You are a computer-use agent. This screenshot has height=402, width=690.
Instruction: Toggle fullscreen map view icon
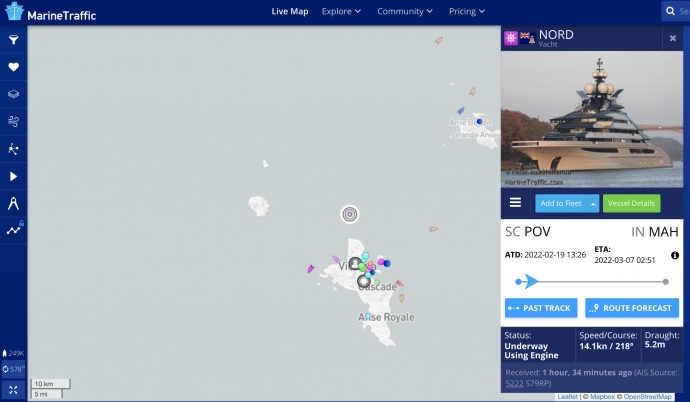14,389
